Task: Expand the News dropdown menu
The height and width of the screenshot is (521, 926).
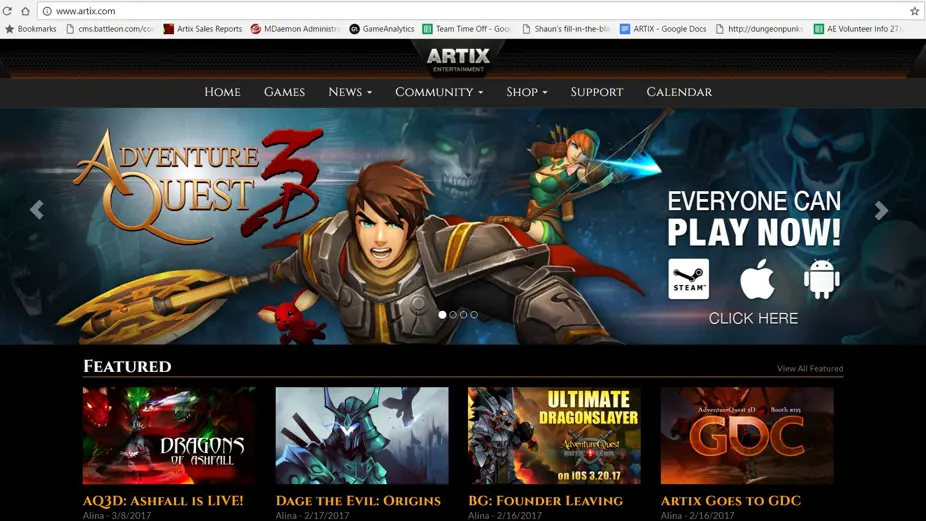Action: click(x=350, y=92)
